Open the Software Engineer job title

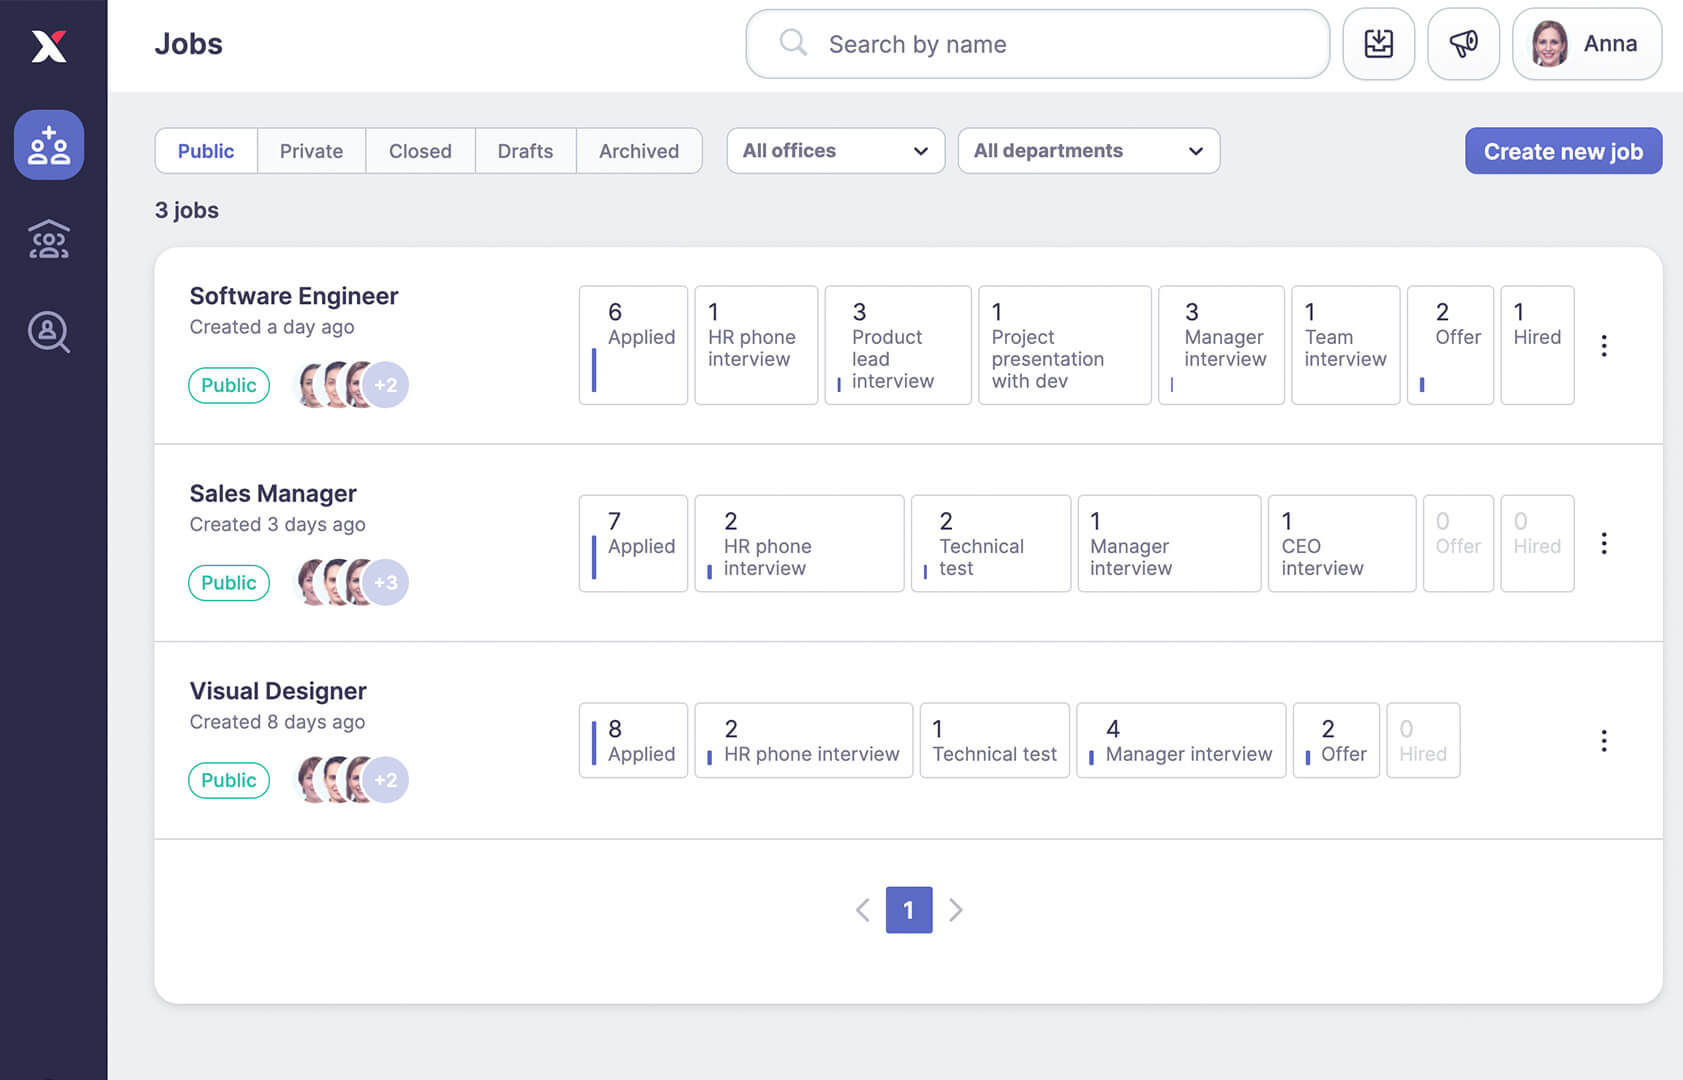tap(294, 296)
